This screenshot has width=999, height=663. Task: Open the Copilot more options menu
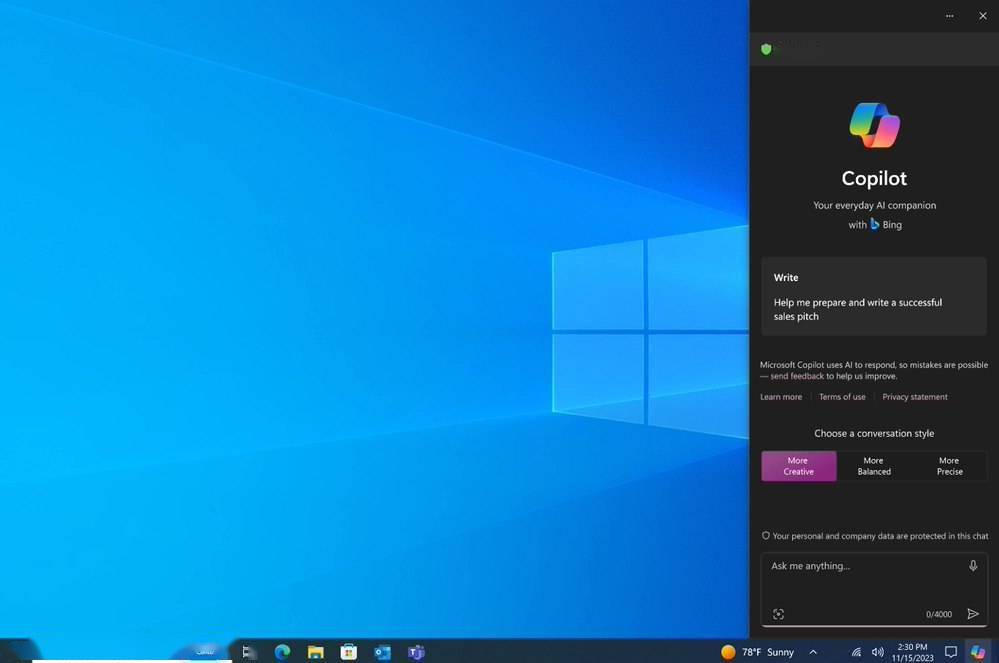click(x=949, y=16)
